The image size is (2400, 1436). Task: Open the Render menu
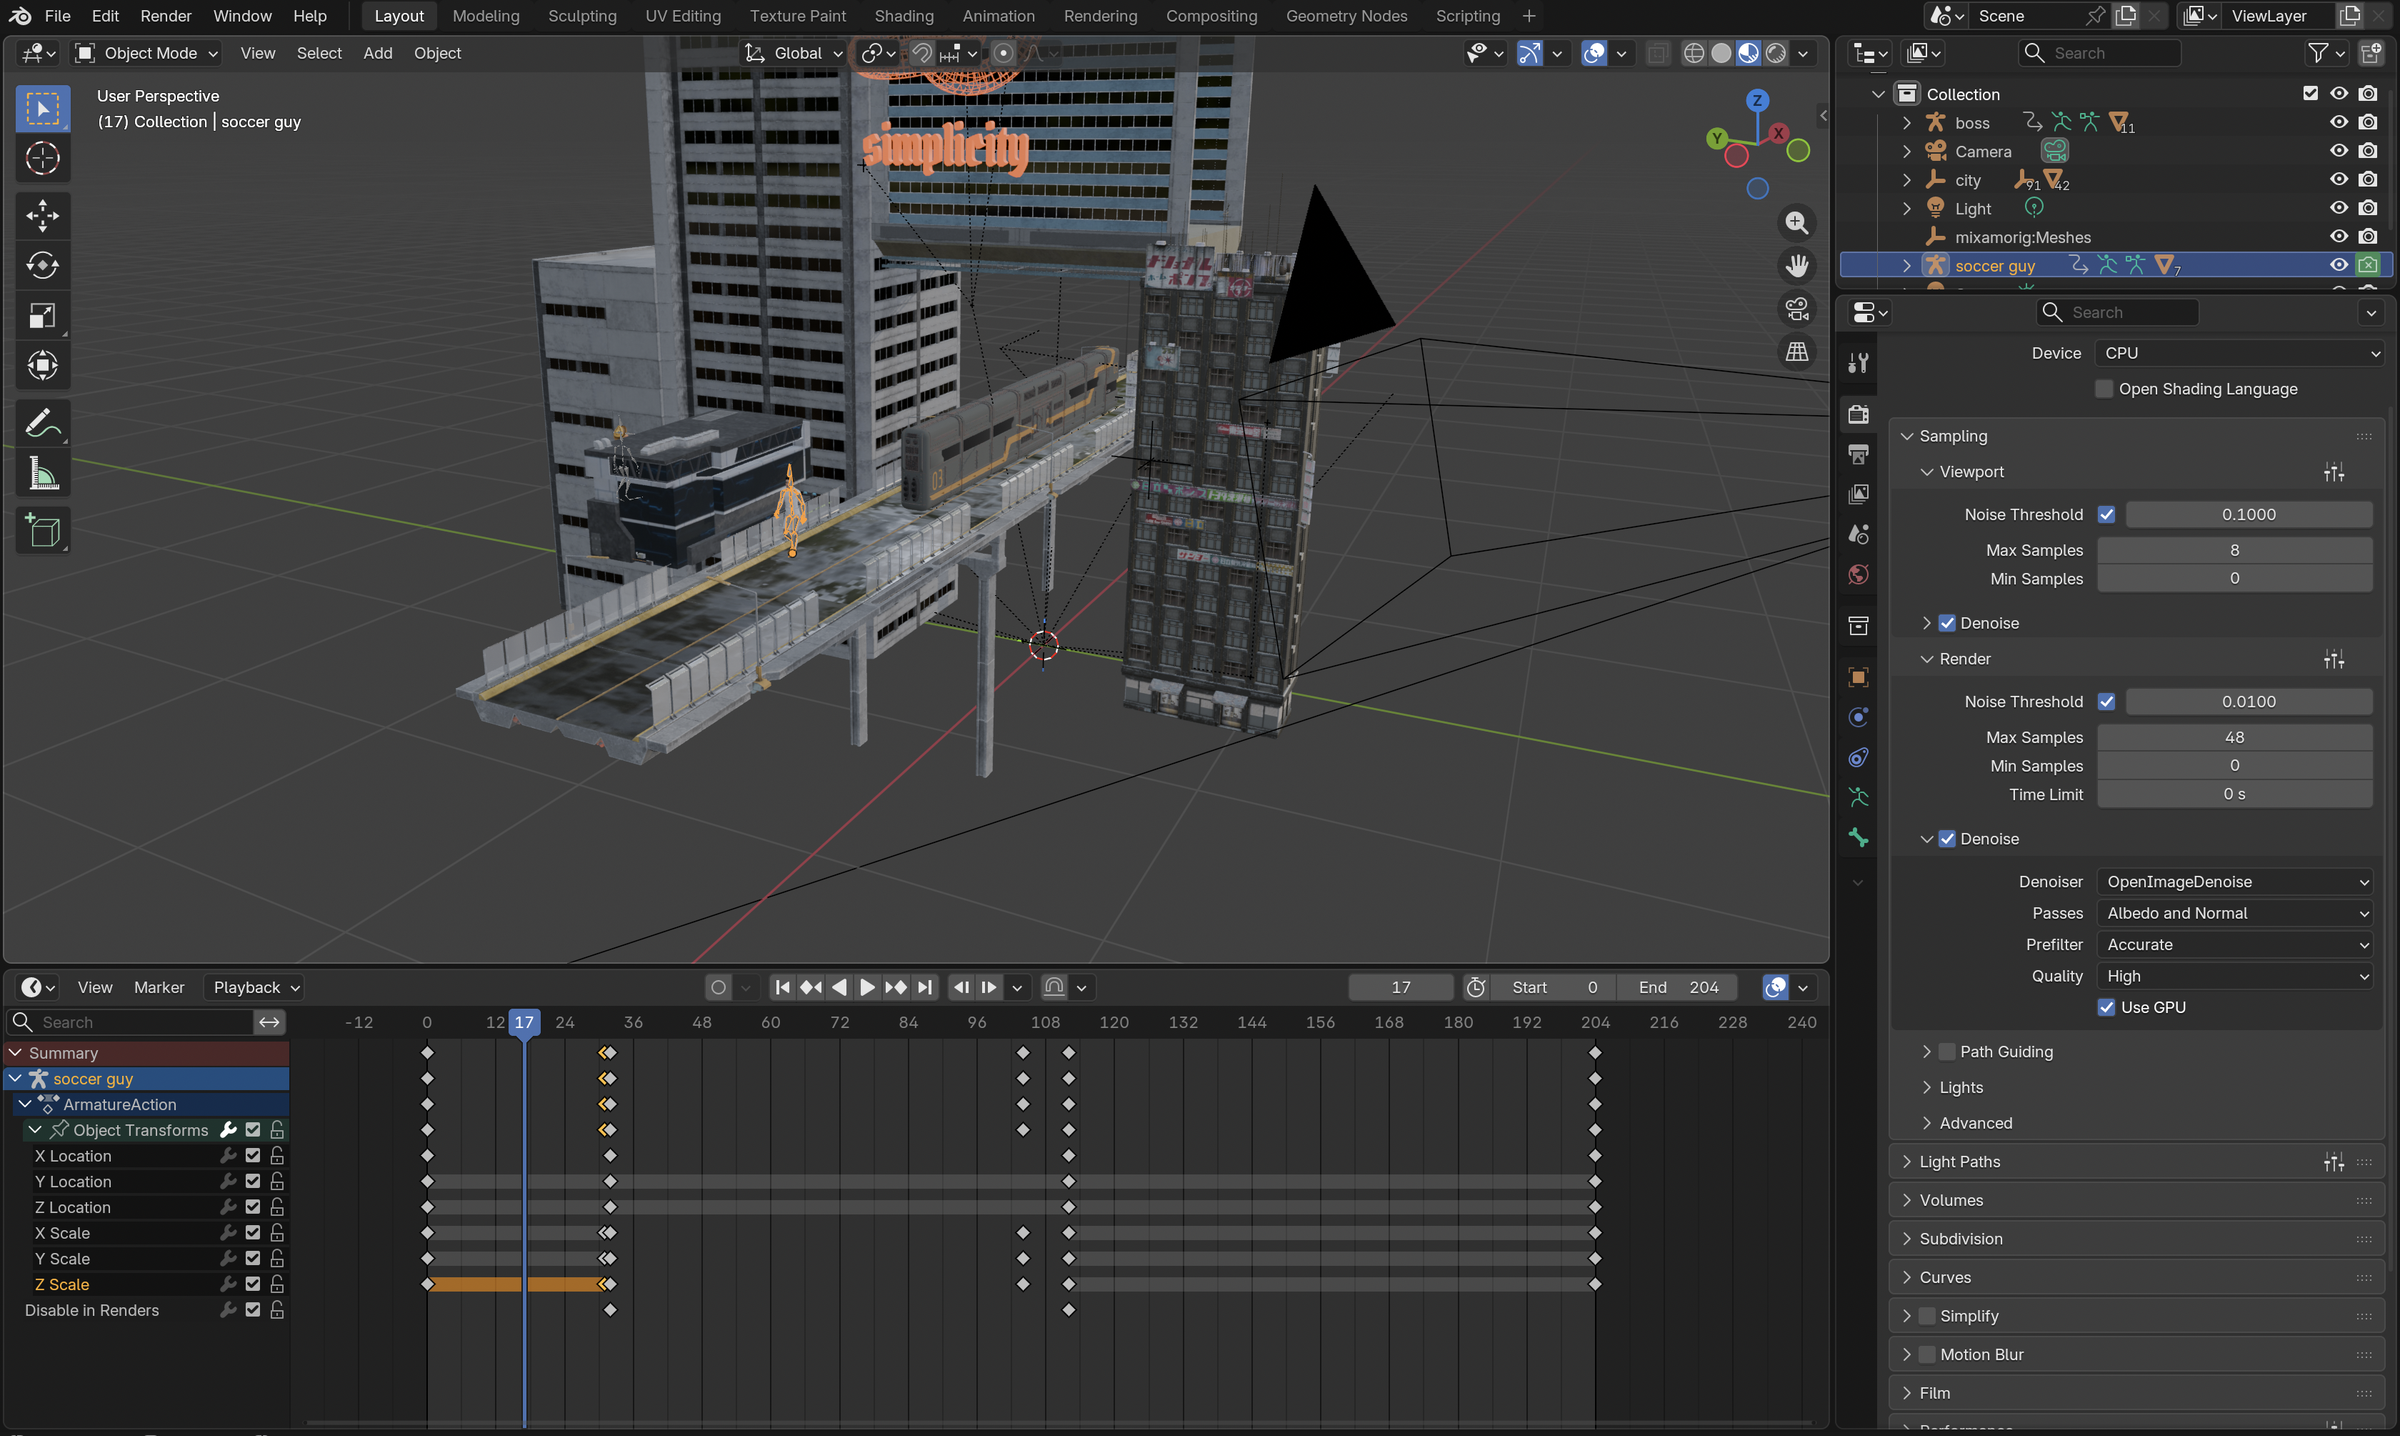pos(165,16)
